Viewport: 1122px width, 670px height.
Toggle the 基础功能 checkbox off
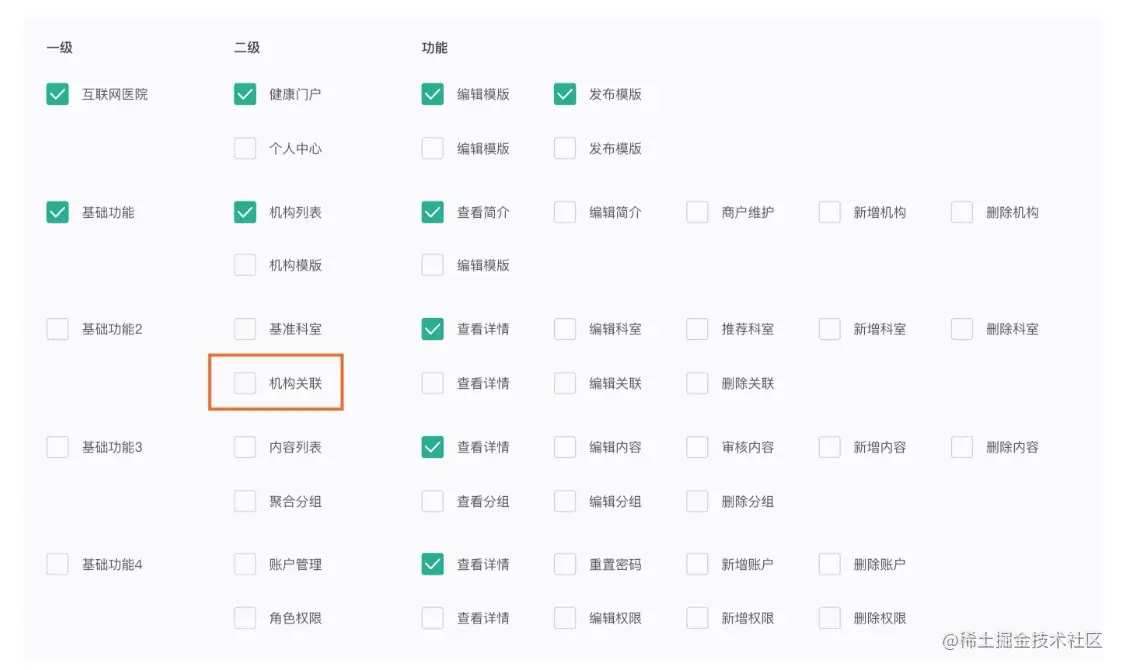(x=57, y=211)
